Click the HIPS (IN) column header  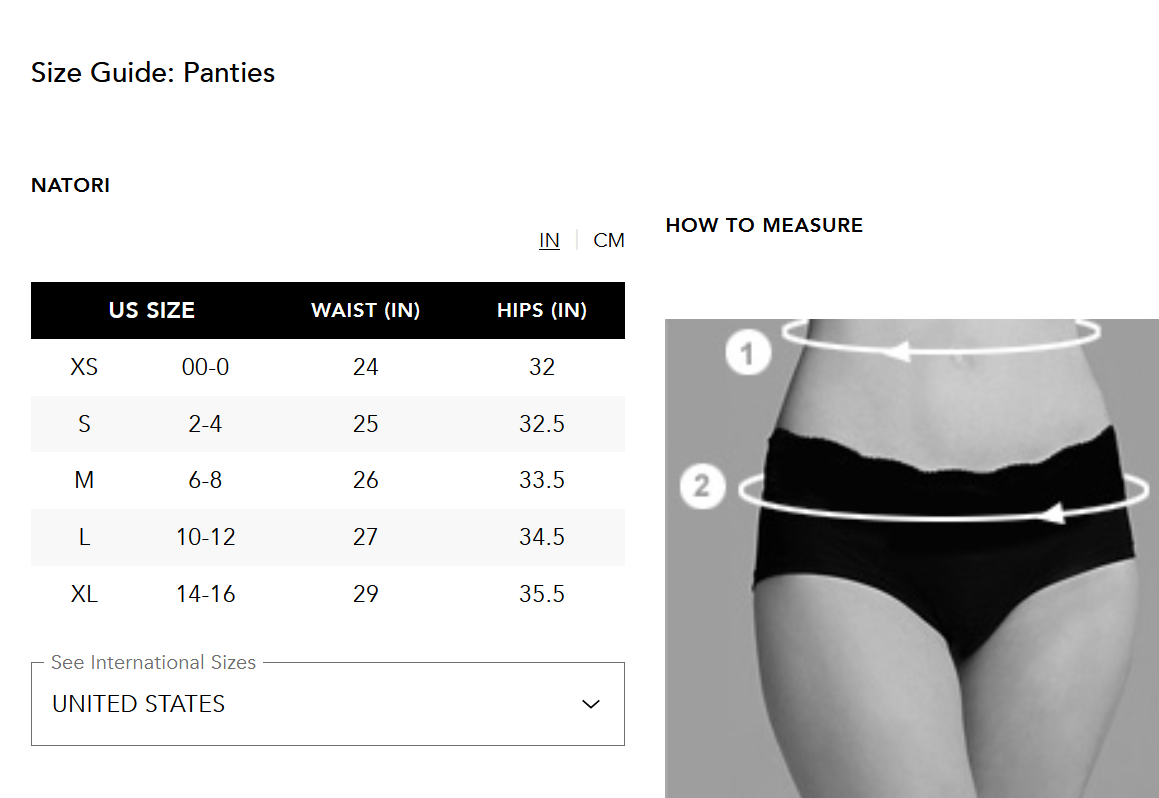tap(541, 311)
